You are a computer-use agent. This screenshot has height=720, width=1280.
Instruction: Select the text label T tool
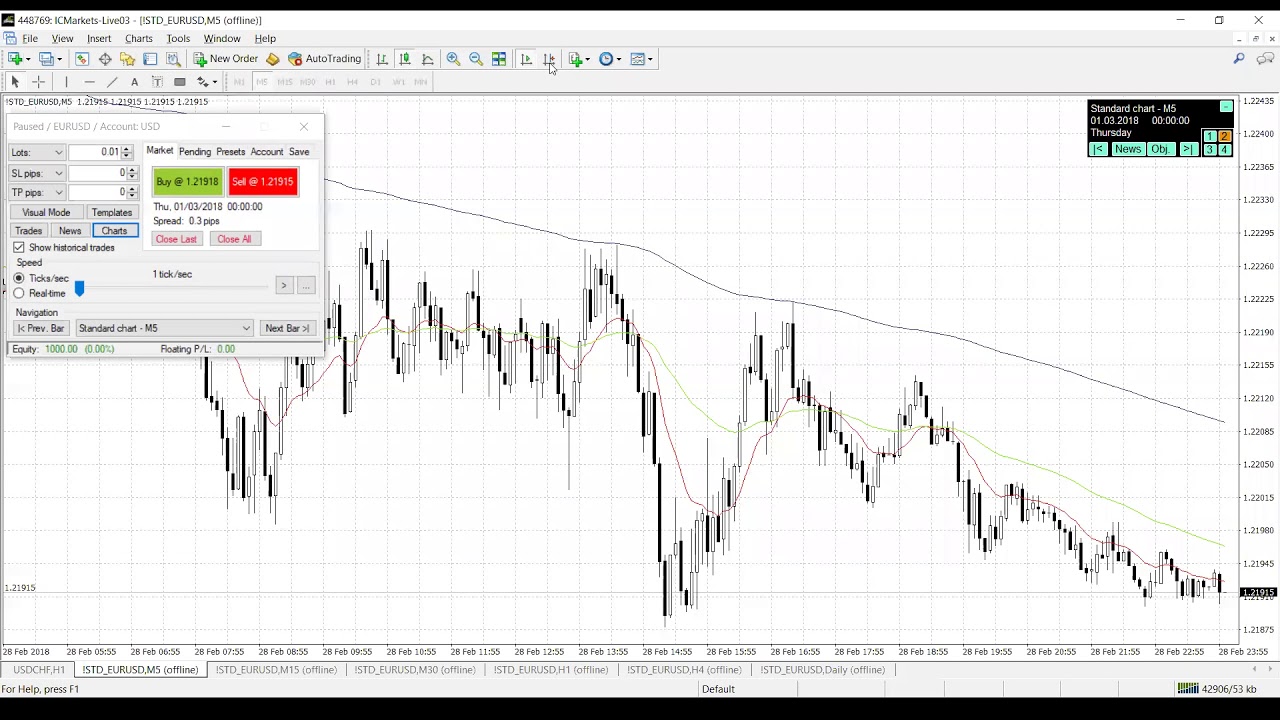pos(157,82)
